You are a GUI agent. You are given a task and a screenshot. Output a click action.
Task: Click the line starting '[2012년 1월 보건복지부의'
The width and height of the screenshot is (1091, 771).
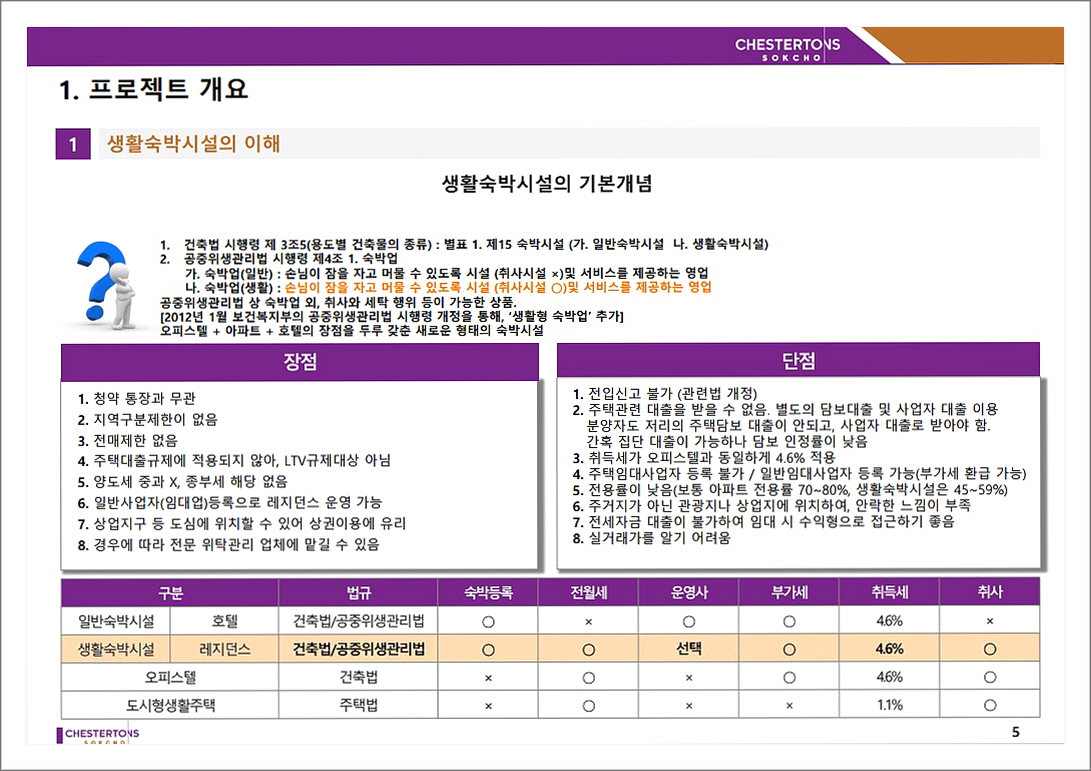tap(392, 317)
